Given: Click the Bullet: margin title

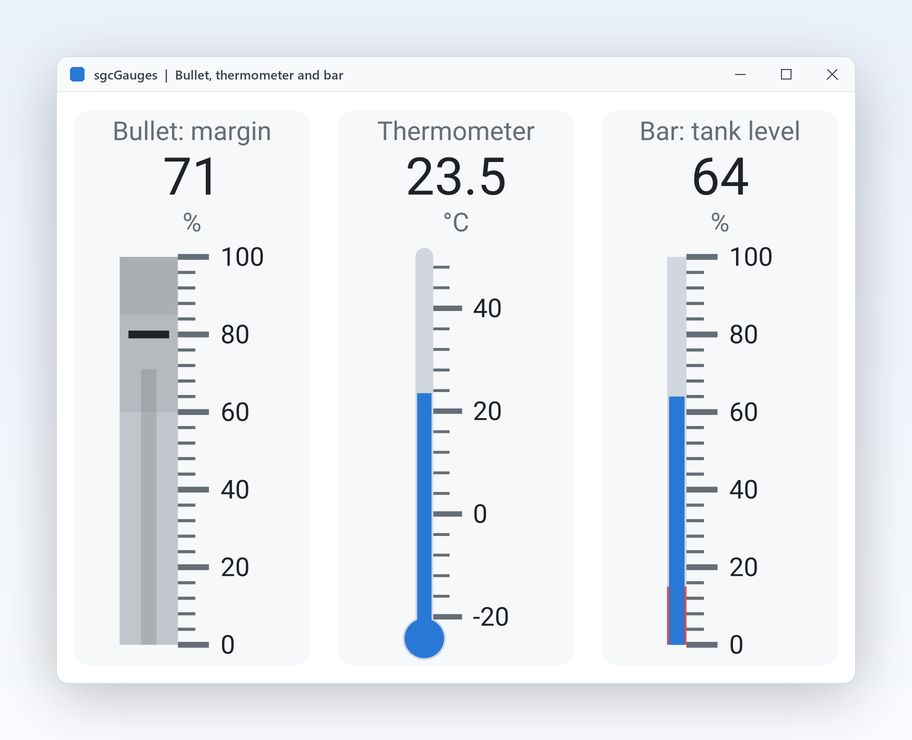Looking at the screenshot, I should pyautogui.click(x=192, y=131).
